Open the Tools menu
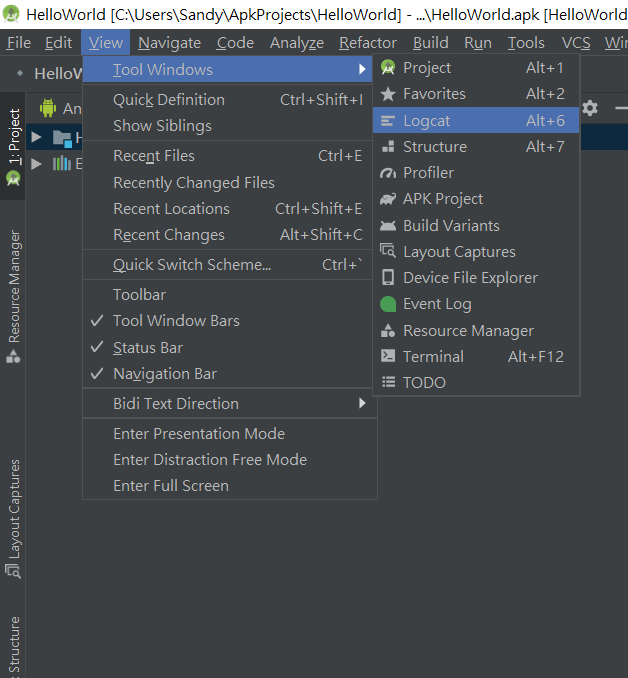This screenshot has width=628, height=678. 526,43
